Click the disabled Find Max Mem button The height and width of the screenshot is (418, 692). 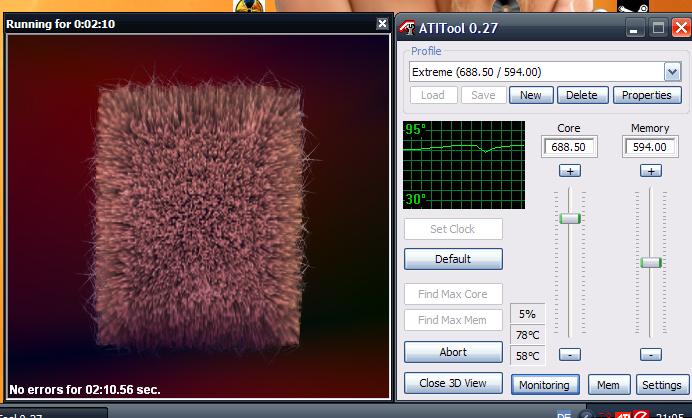tap(453, 320)
